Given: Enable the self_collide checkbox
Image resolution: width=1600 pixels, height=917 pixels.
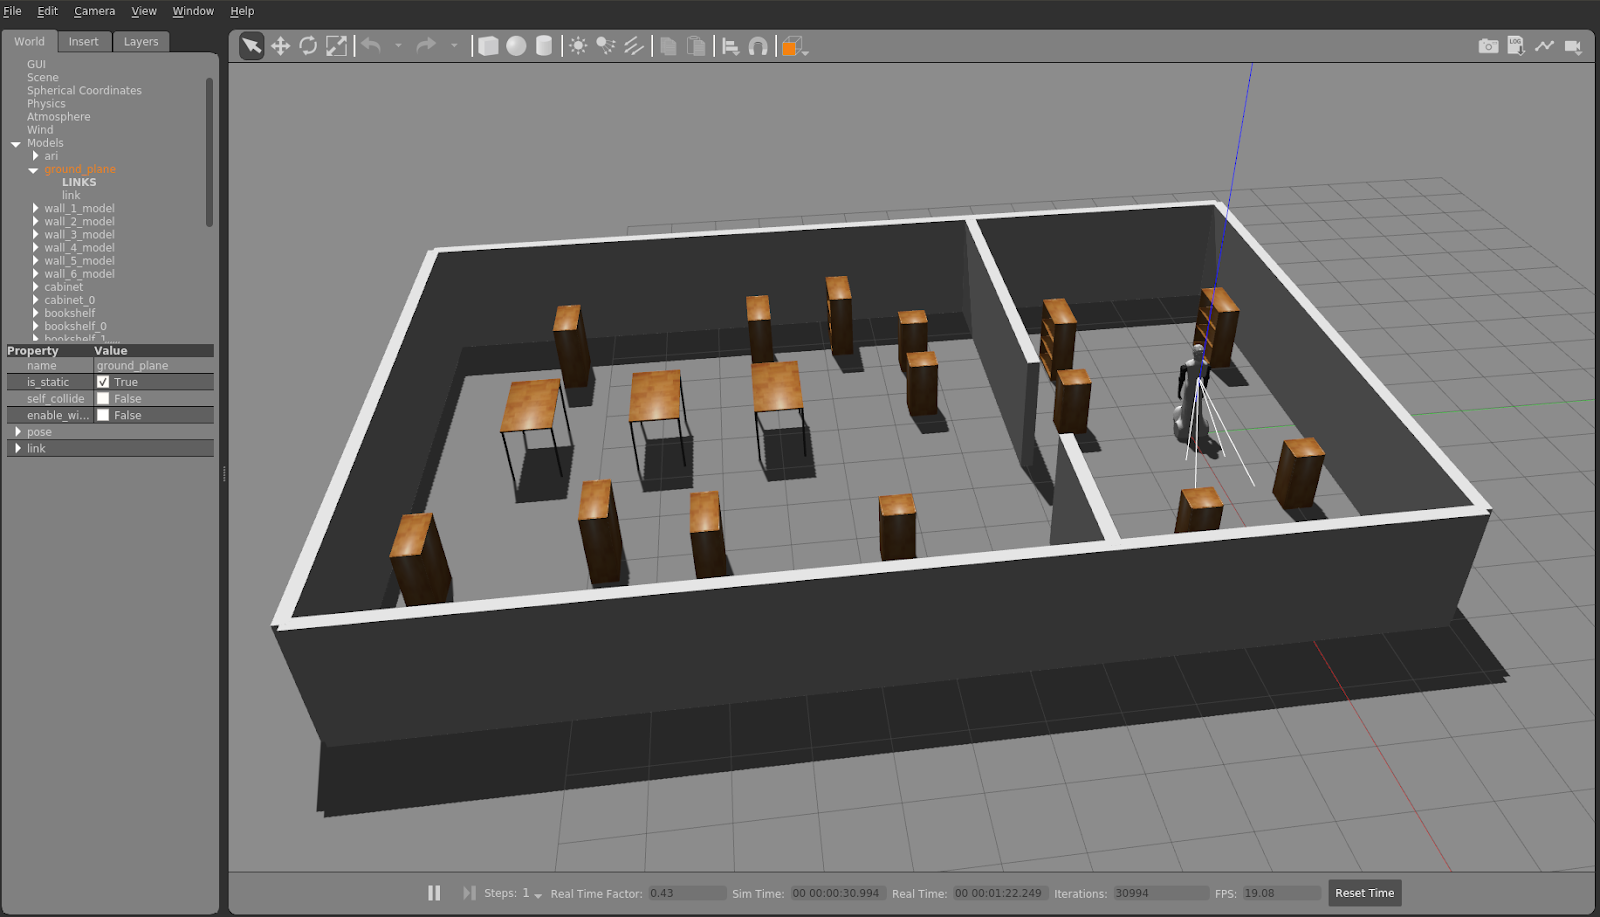Looking at the screenshot, I should tap(104, 398).
